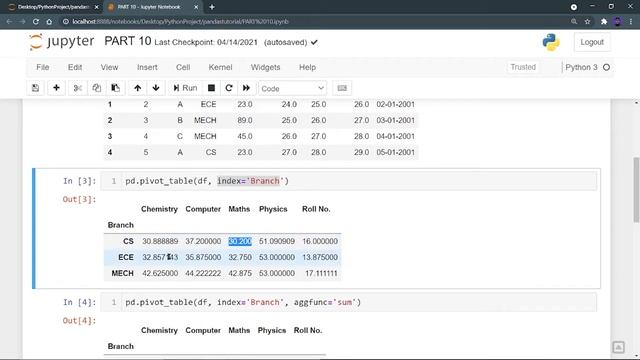Open the Edit menu
This screenshot has width=640, height=360.
coord(75,67)
